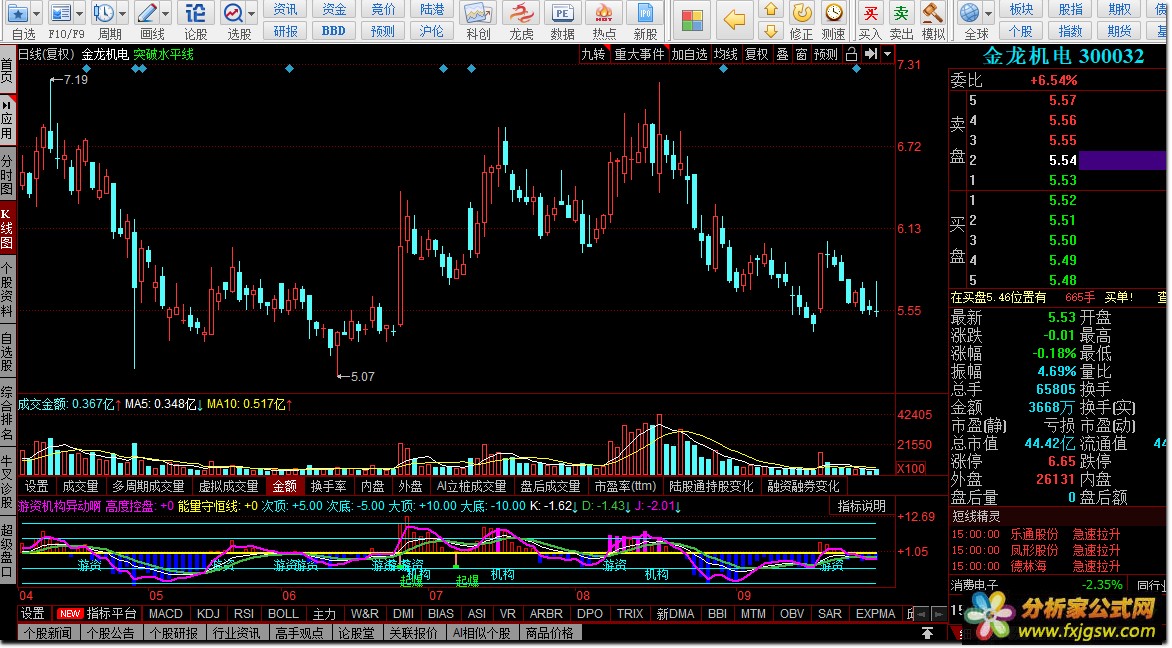
Task: Toggle the 窗 window option
Action: pyautogui.click(x=801, y=54)
